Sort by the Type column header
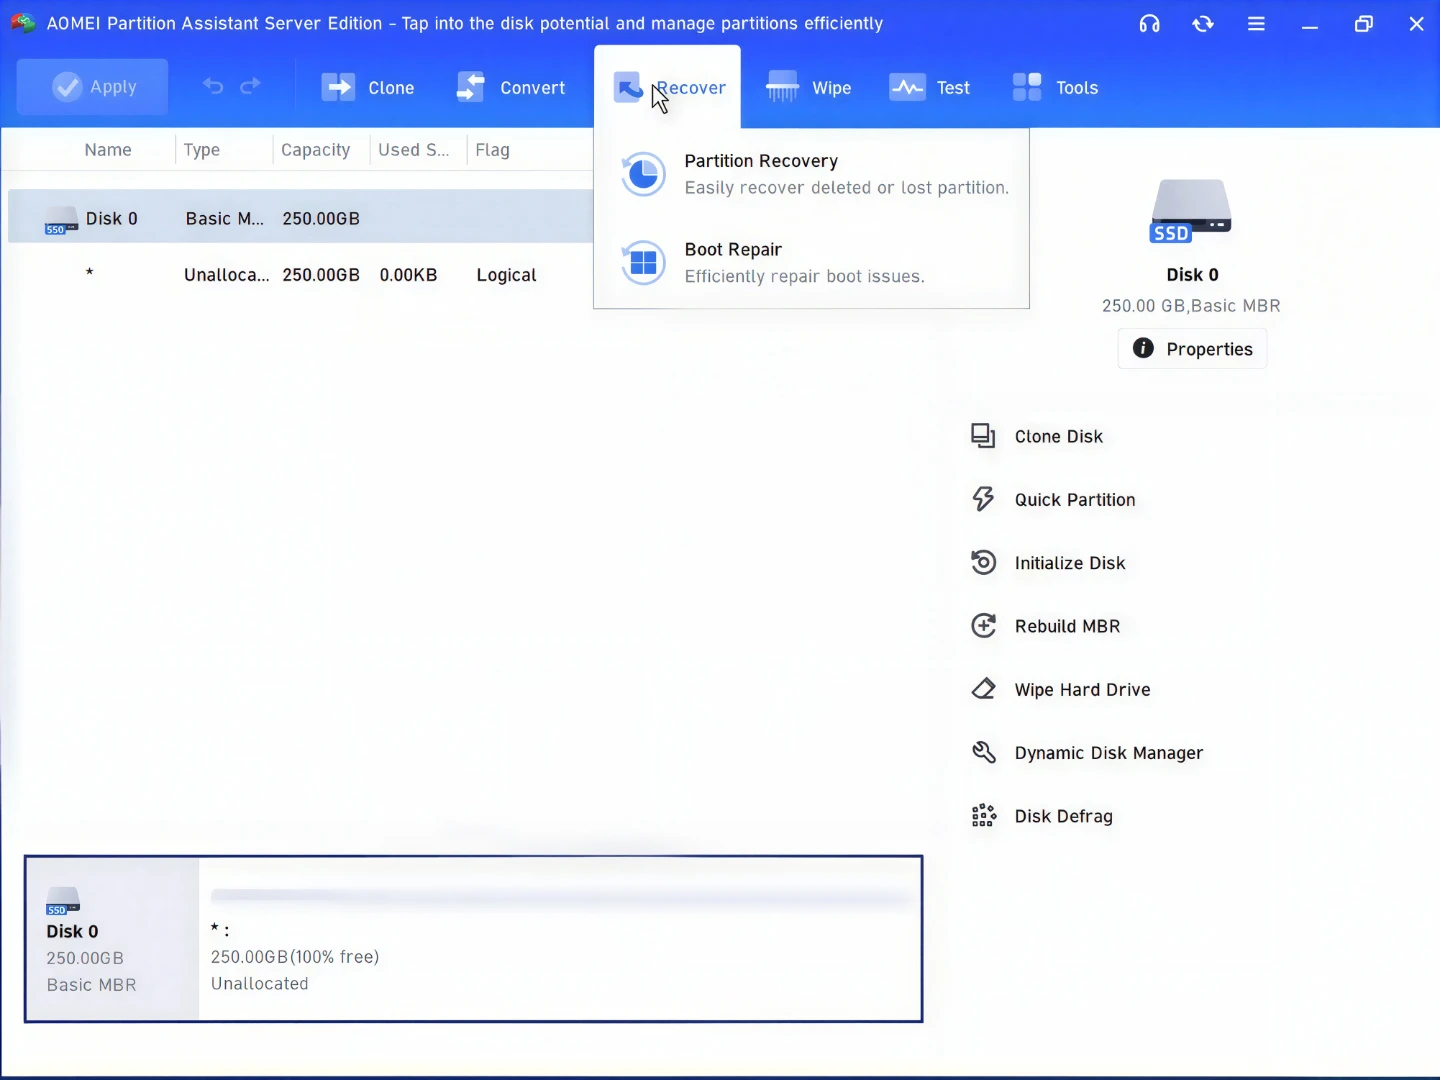The height and width of the screenshot is (1080, 1440). pyautogui.click(x=202, y=150)
